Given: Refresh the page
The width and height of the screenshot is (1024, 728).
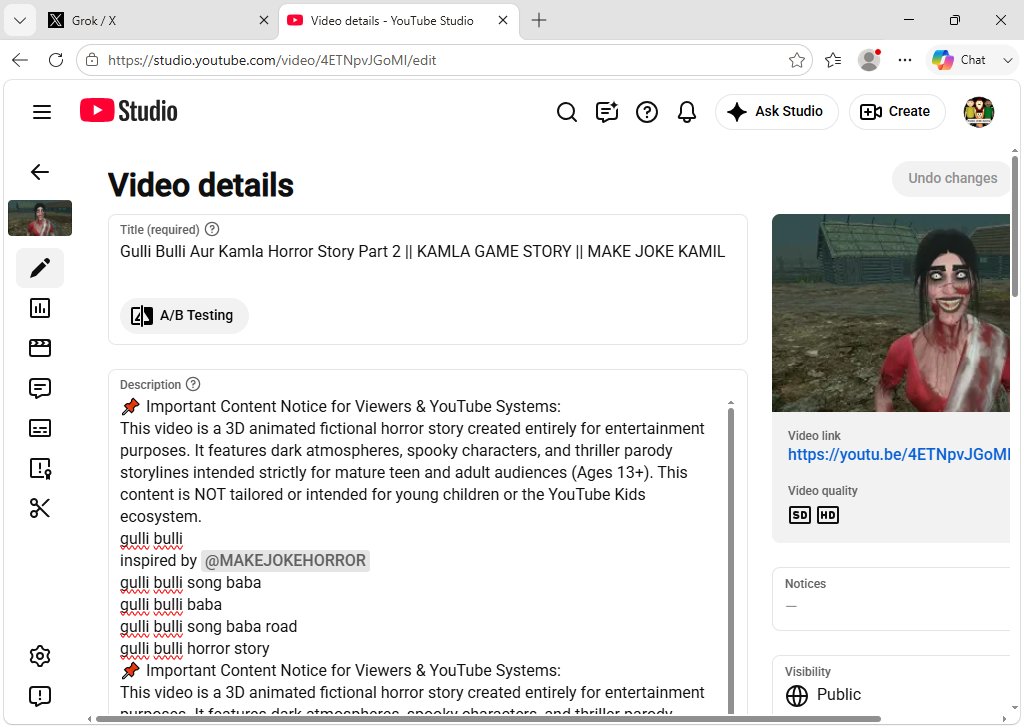Looking at the screenshot, I should pyautogui.click(x=56, y=61).
